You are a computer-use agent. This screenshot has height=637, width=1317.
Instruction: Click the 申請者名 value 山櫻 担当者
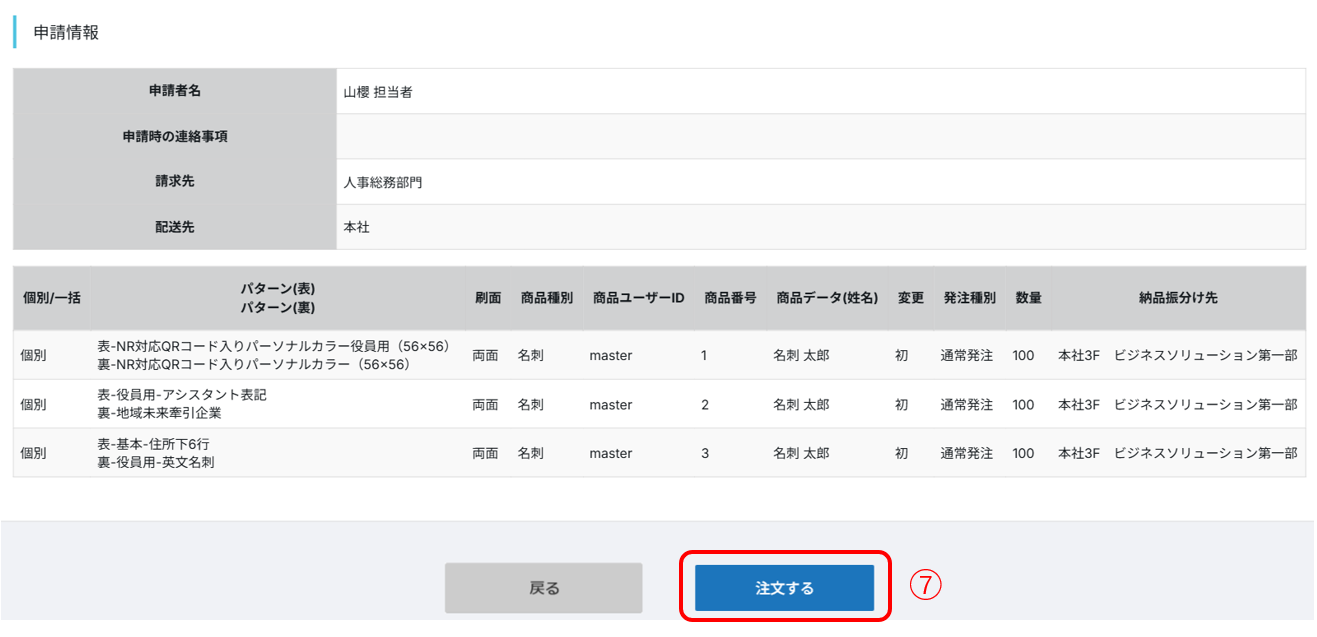tap(378, 92)
